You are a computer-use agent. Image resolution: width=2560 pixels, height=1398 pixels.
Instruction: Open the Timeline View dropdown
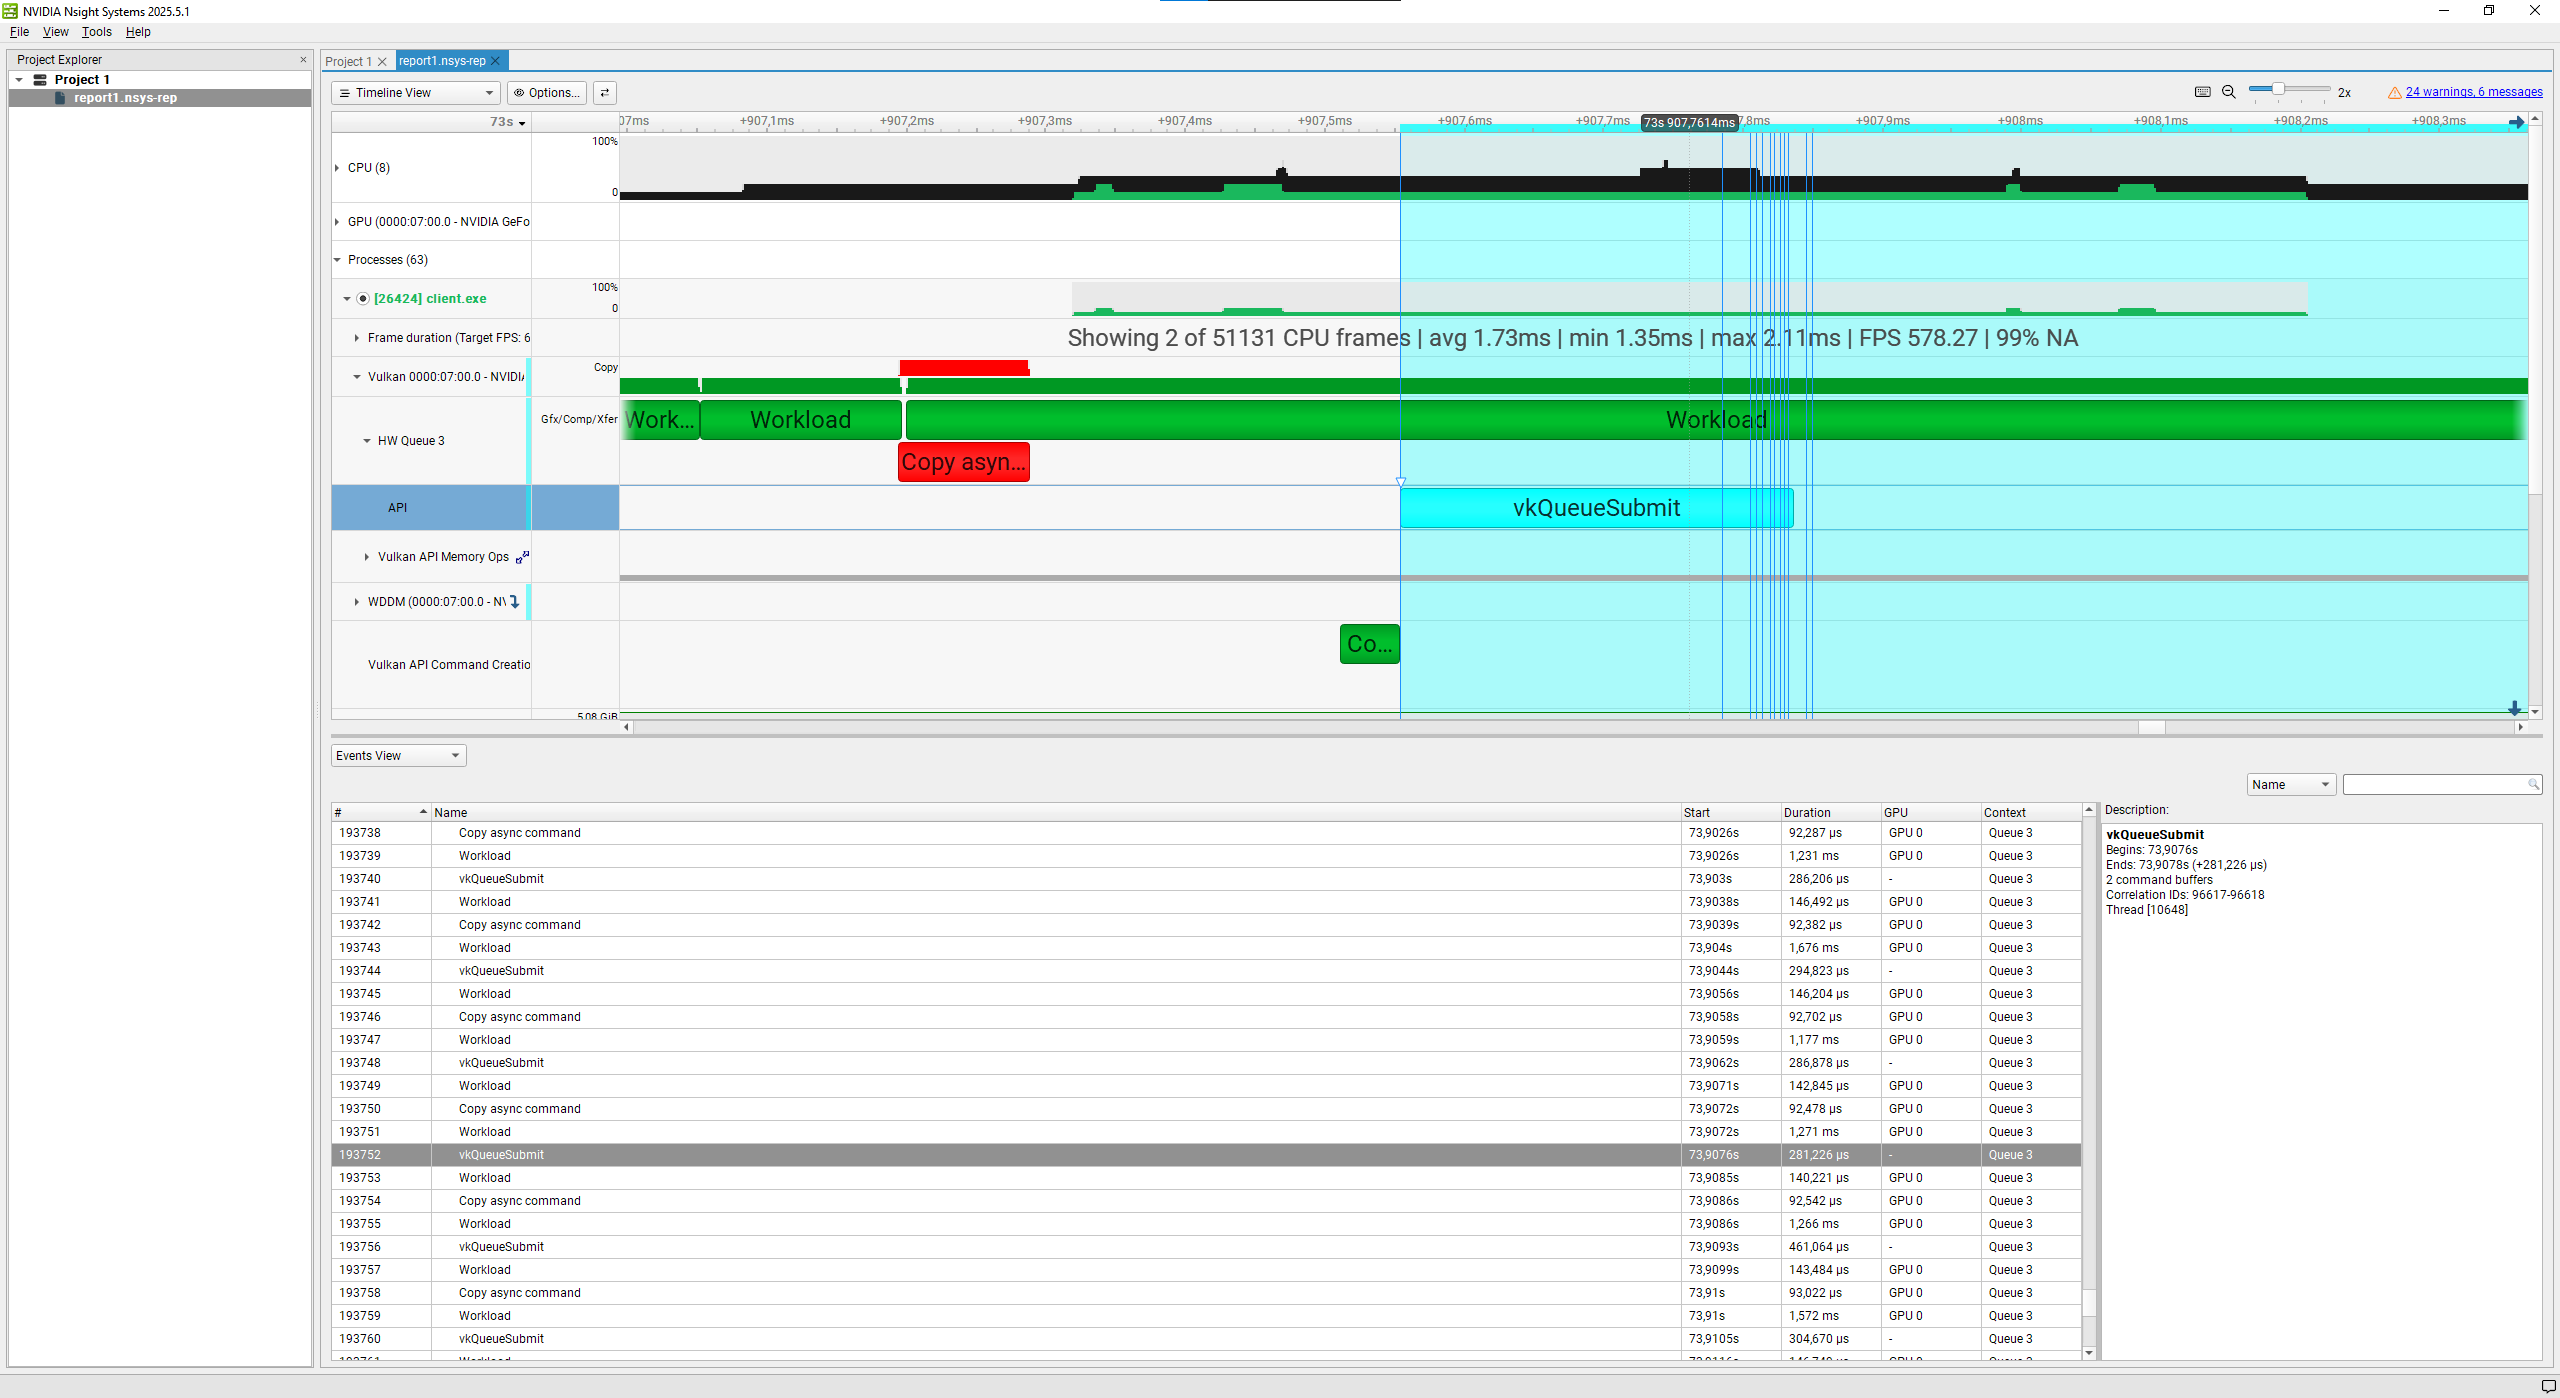pyautogui.click(x=415, y=93)
